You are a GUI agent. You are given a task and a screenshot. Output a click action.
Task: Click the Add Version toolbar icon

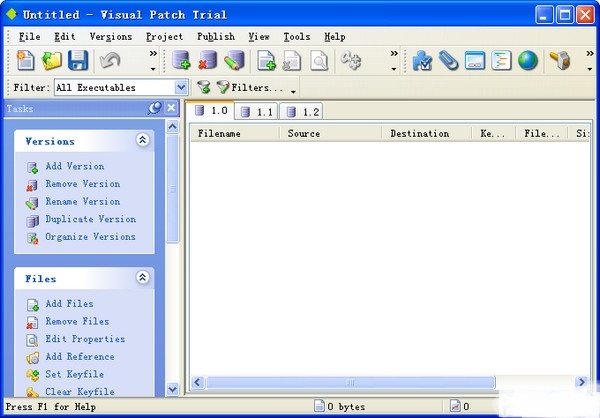[182, 62]
